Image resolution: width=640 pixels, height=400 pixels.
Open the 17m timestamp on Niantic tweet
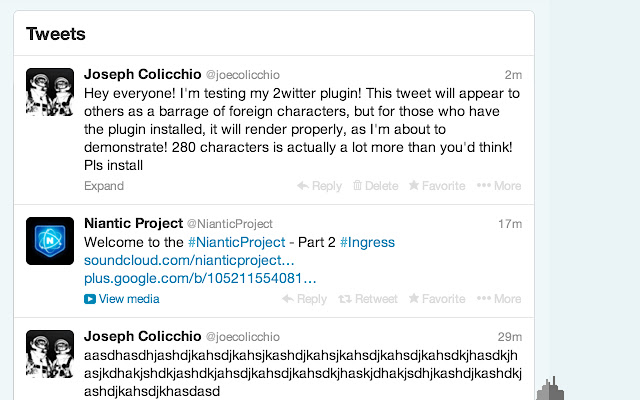[509, 224]
